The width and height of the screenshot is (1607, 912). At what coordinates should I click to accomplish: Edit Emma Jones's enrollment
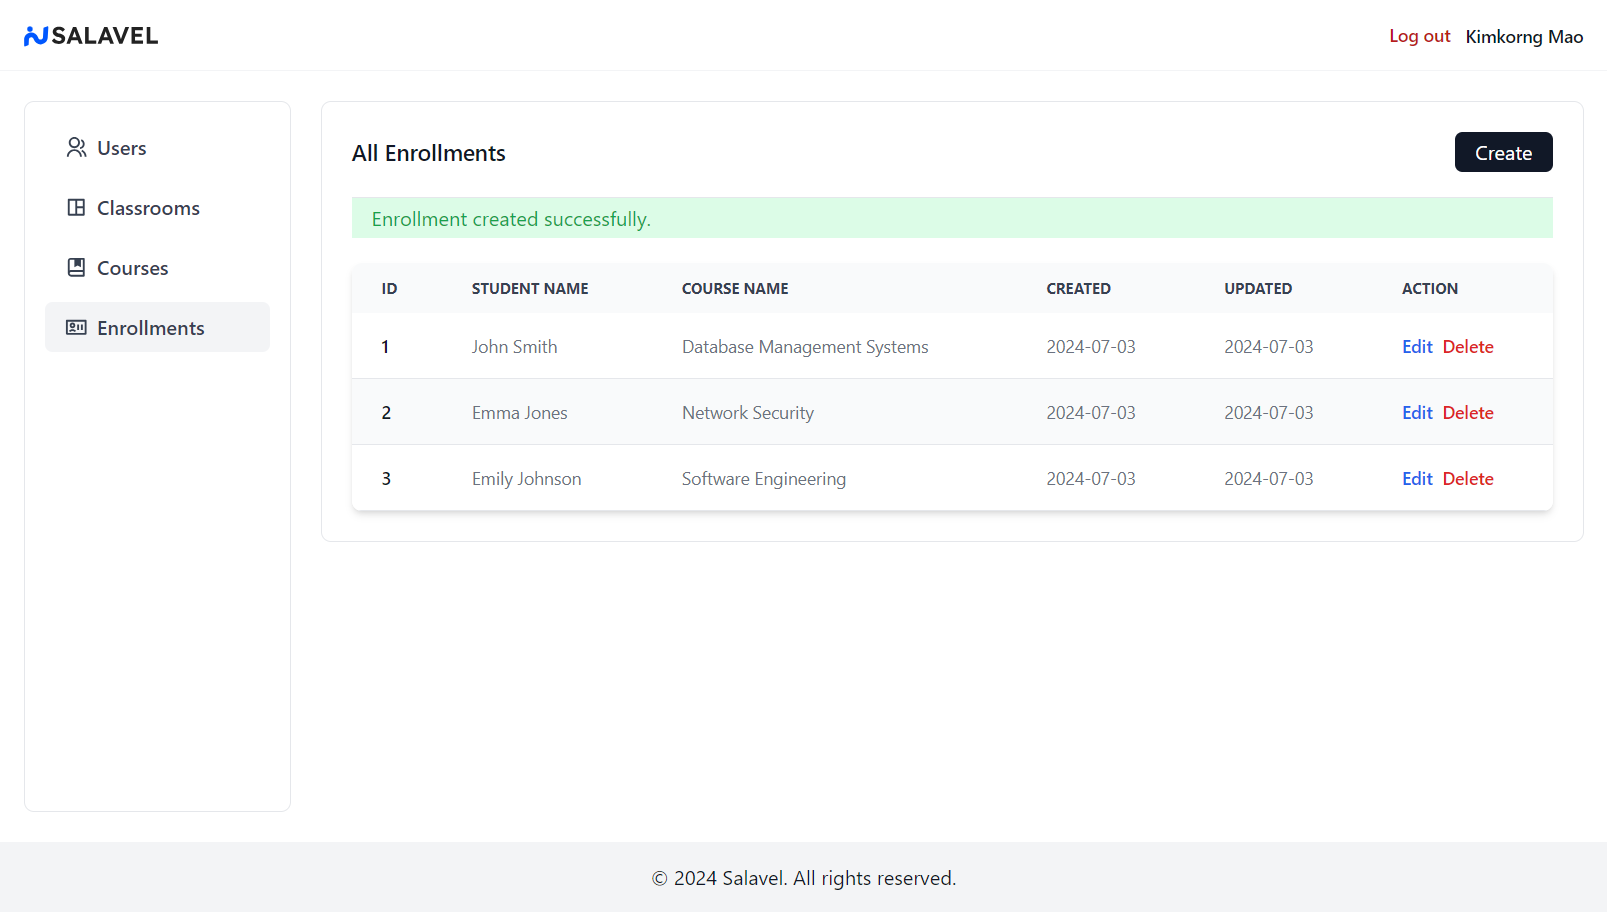[x=1417, y=413]
